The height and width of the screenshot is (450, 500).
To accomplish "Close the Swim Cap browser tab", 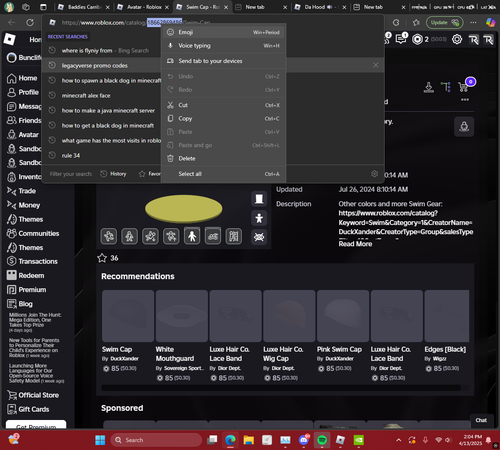I will coord(226,7).
